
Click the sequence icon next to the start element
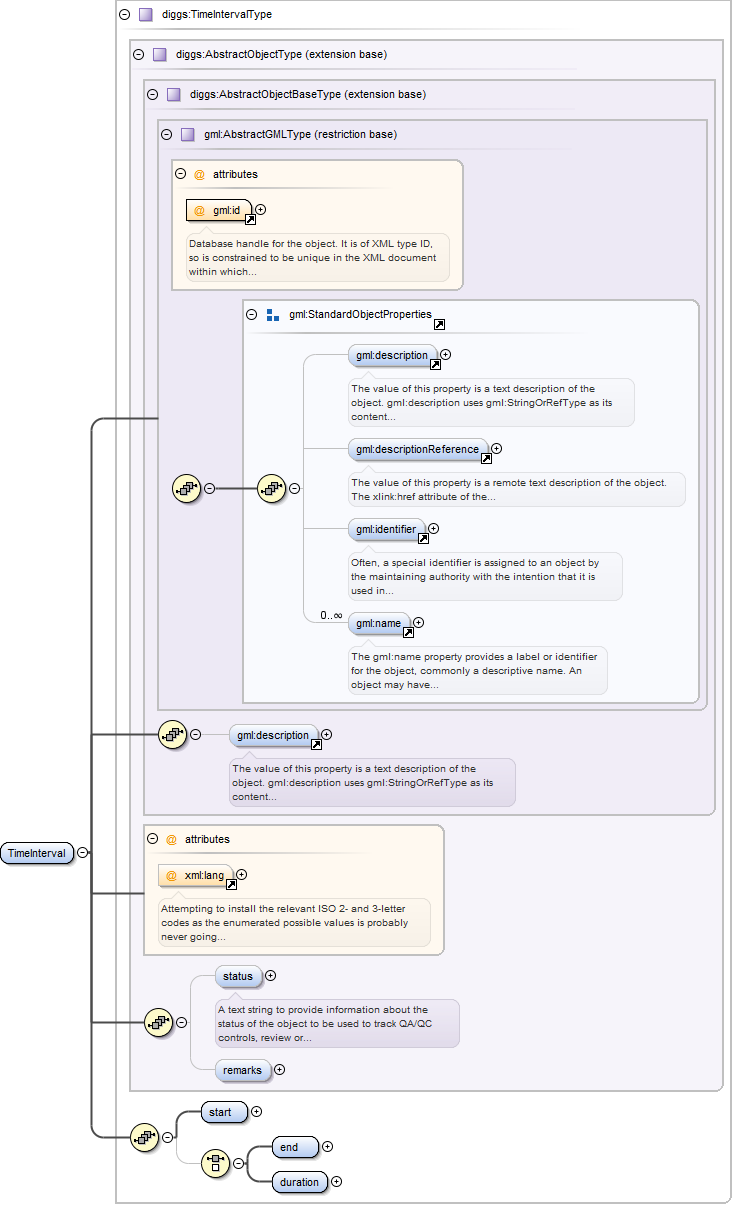[x=146, y=1136]
